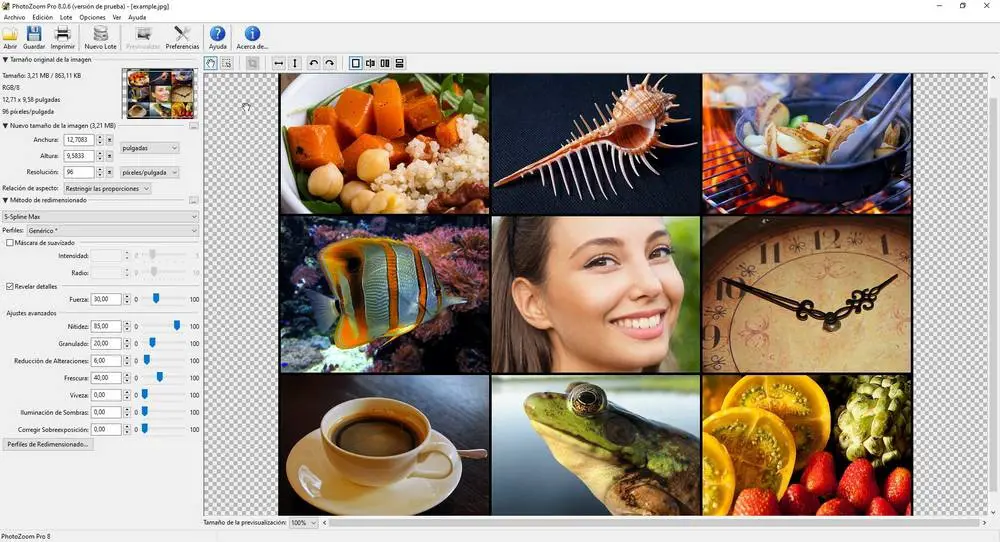Image resolution: width=1000 pixels, height=542 pixels.
Task: Click the Frescura slider handle
Action: coord(160,377)
